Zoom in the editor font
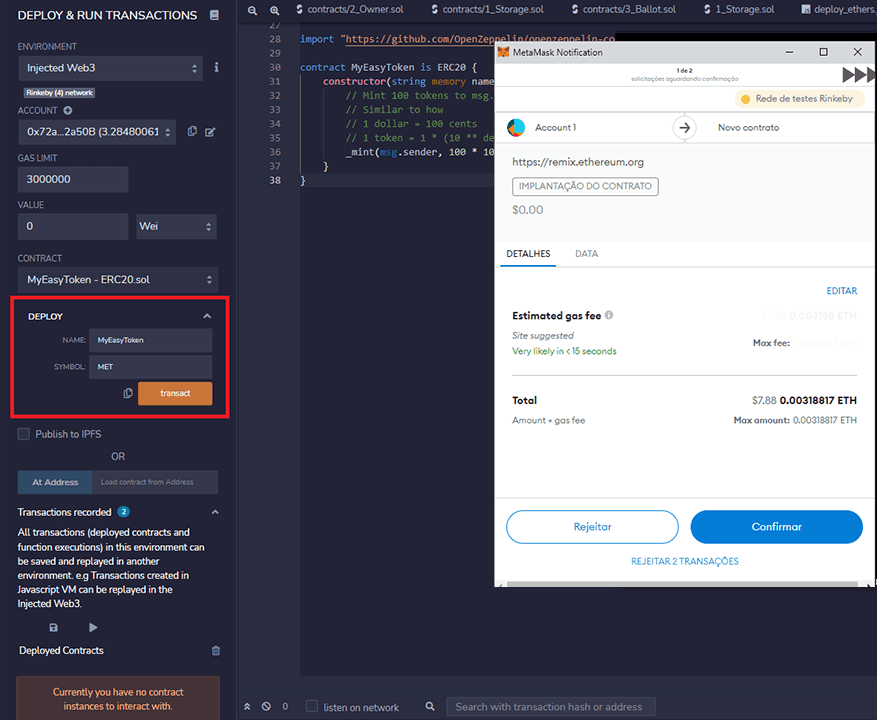 (274, 10)
